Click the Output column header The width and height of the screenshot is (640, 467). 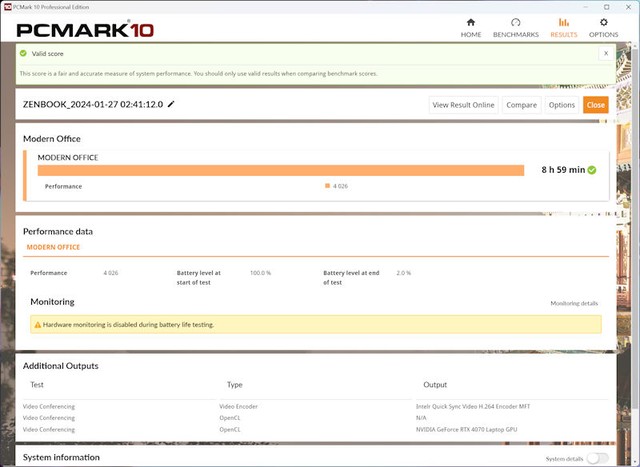pyautogui.click(x=435, y=385)
